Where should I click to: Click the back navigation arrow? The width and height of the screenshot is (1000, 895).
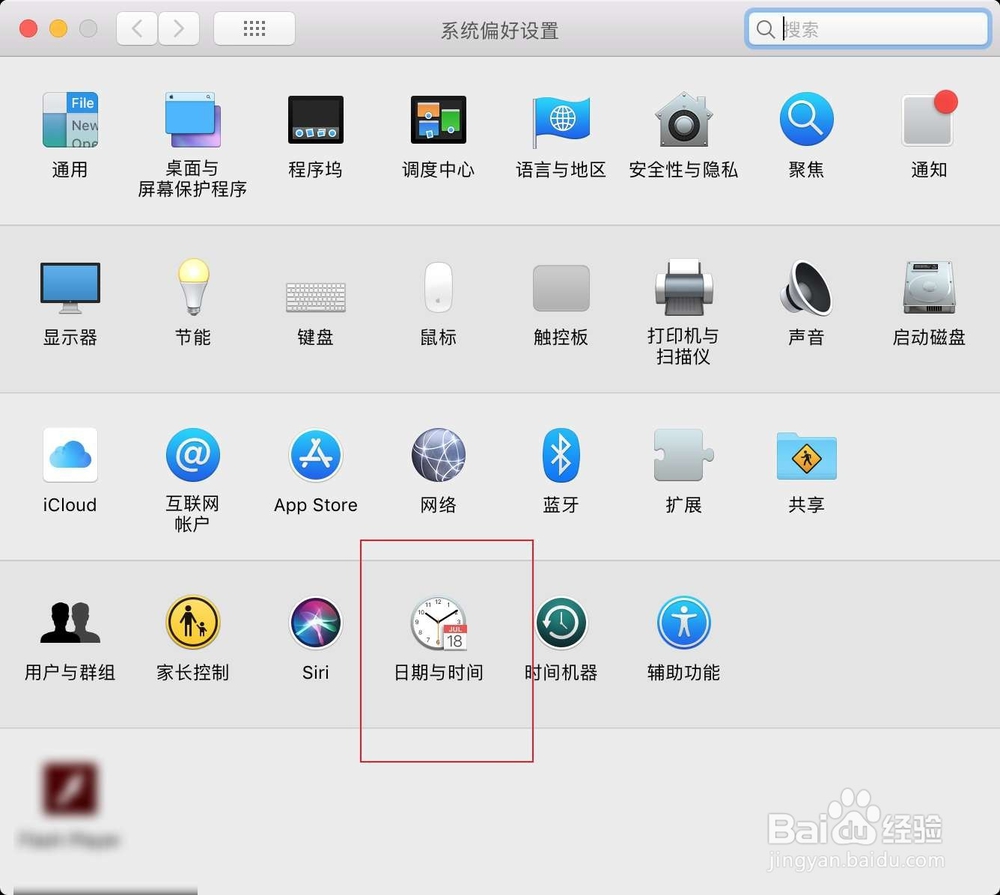[137, 28]
